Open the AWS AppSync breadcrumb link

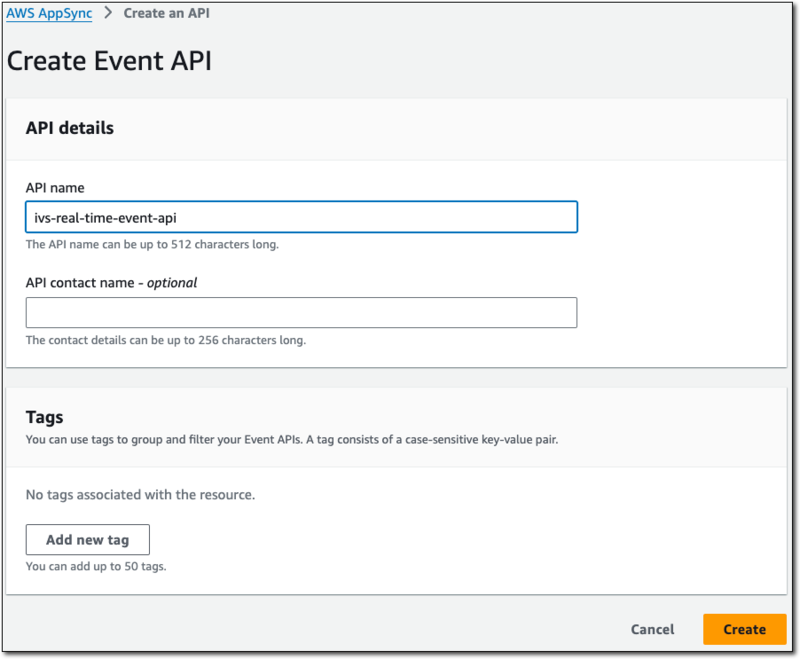coord(48,13)
